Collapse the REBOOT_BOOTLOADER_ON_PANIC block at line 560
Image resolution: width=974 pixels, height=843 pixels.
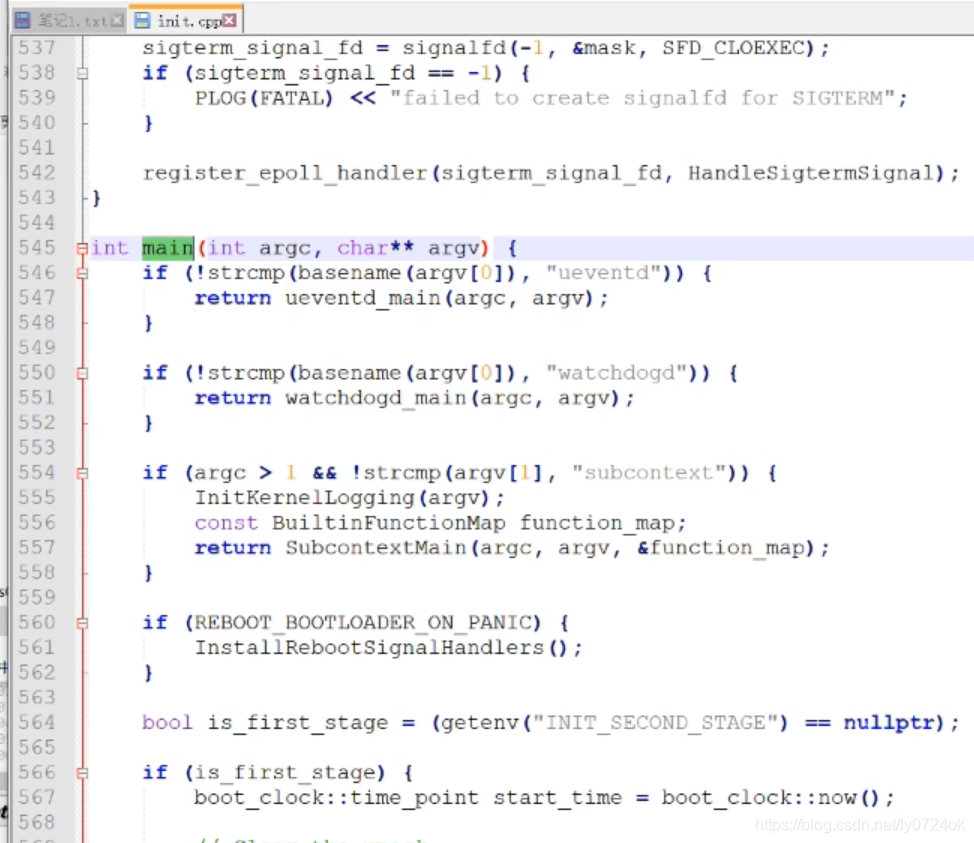pyautogui.click(x=82, y=623)
